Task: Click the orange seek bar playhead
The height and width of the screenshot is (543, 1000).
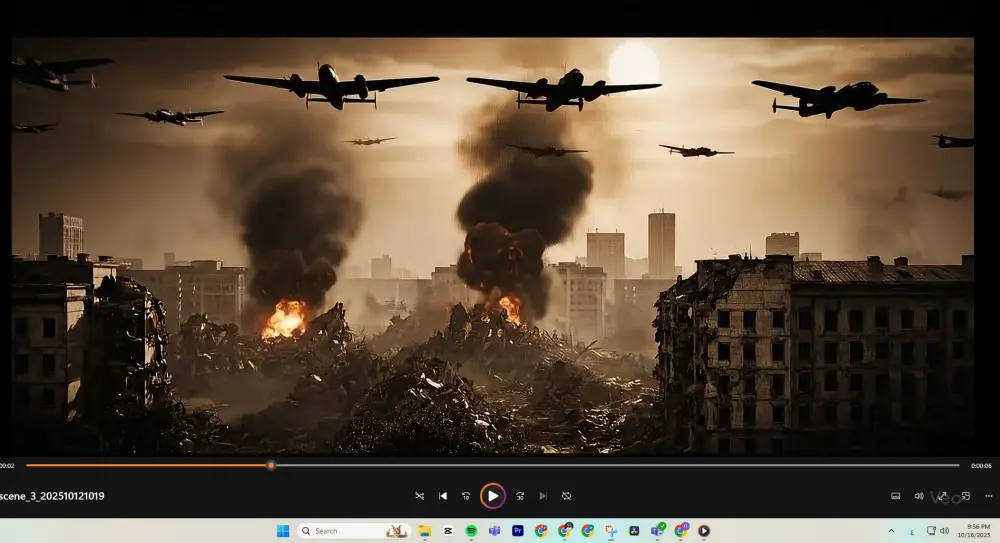Action: pyautogui.click(x=271, y=465)
